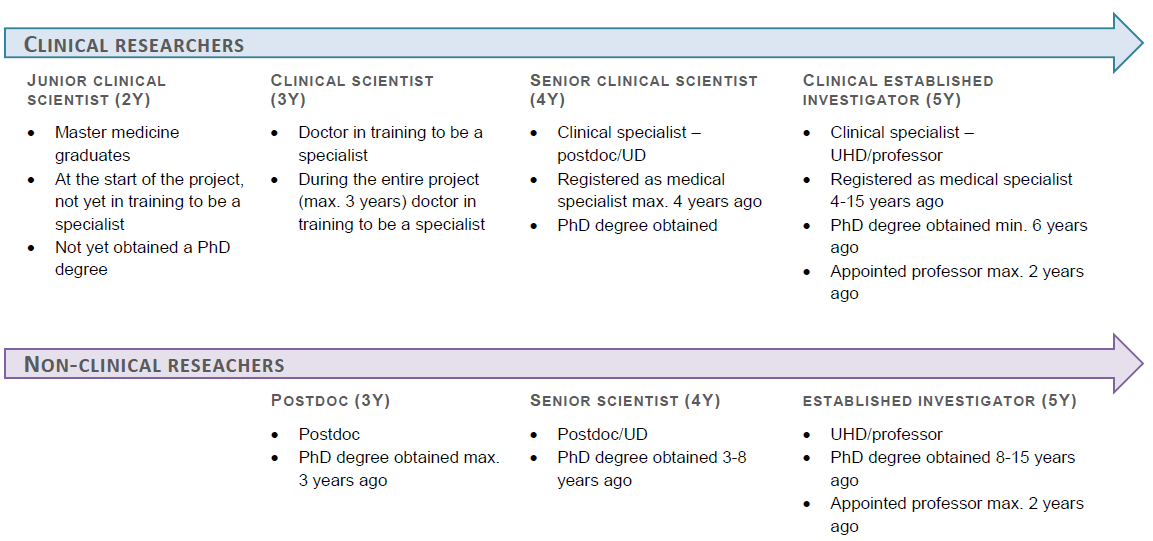Click the Clinical specialist – postdoc/UD bullet
Screen dimensions: 1153x541
[629, 144]
